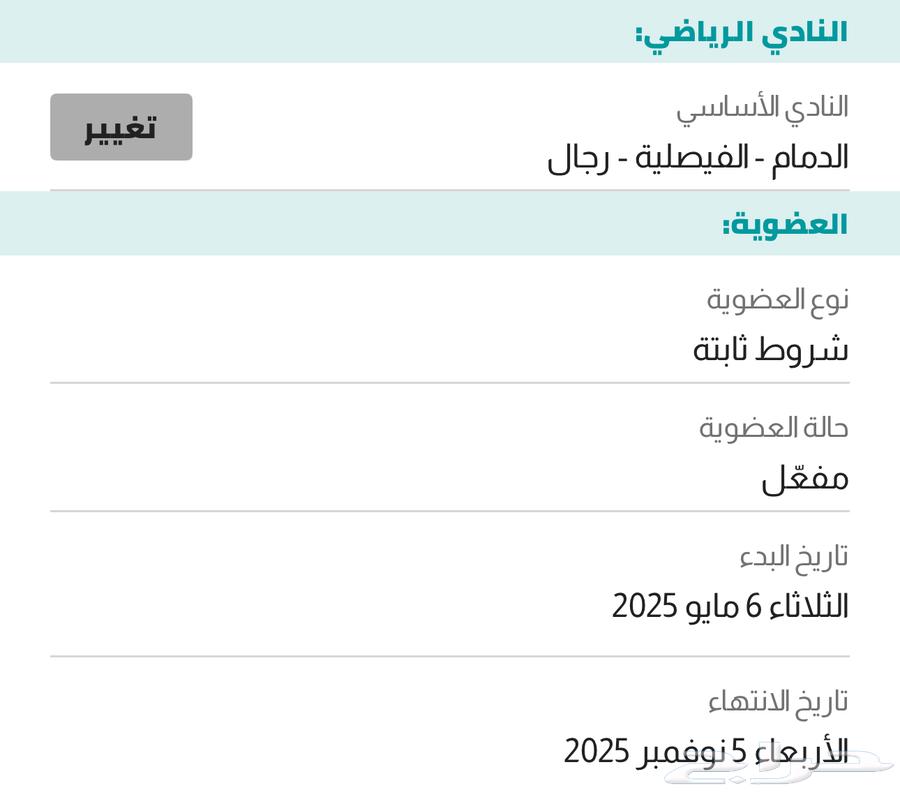Image resolution: width=900 pixels, height=797 pixels.
Task: Click the teal العضوية banner area
Action: [450, 222]
